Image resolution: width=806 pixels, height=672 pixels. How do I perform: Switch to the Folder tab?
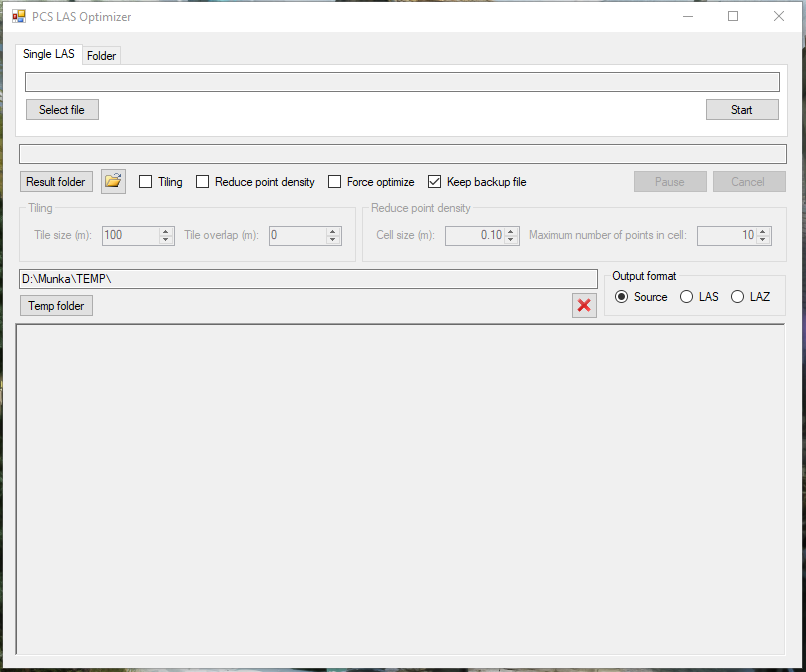pyautogui.click(x=101, y=56)
